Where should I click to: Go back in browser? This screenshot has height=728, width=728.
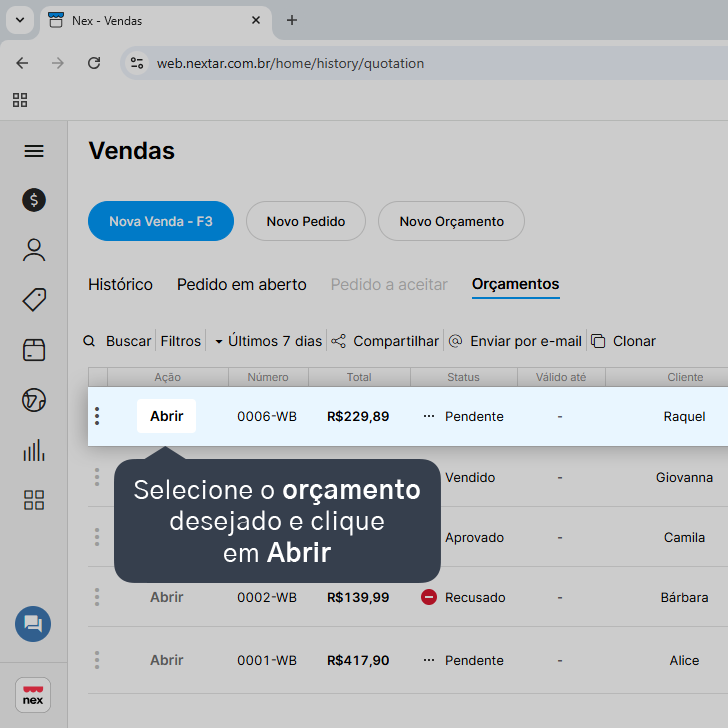pos(22,63)
